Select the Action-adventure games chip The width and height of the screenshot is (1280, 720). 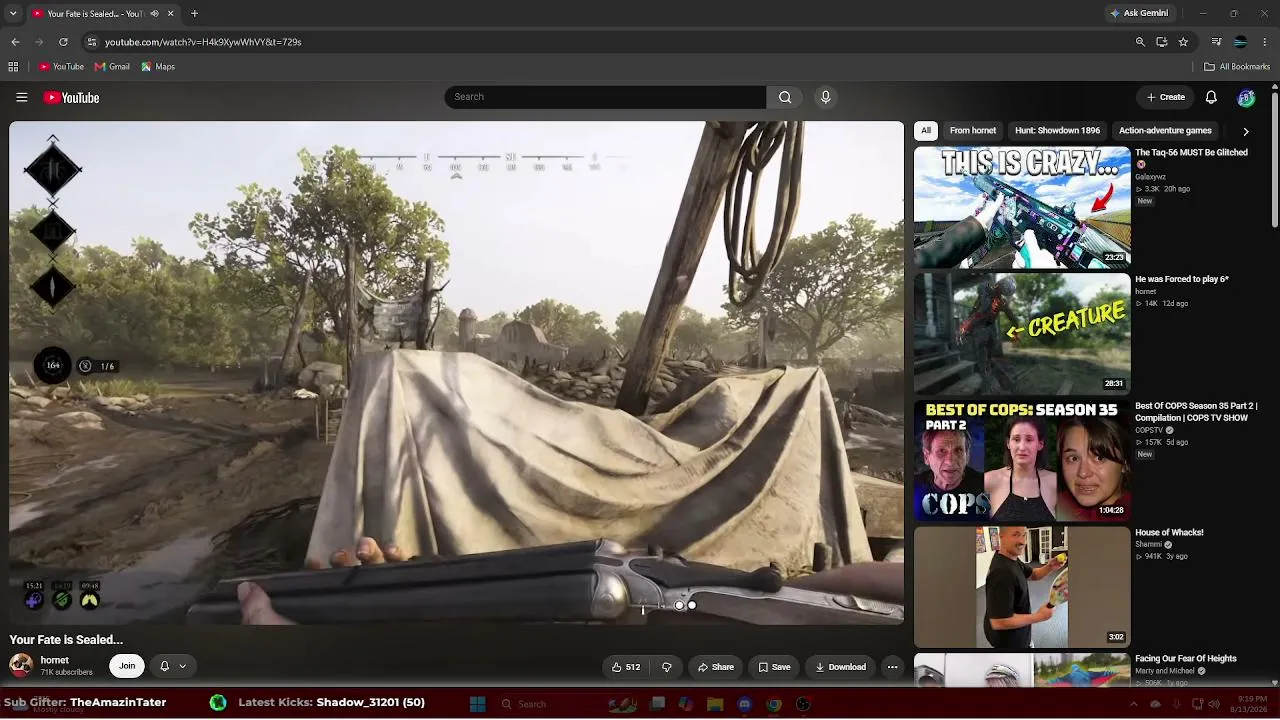1165,131
